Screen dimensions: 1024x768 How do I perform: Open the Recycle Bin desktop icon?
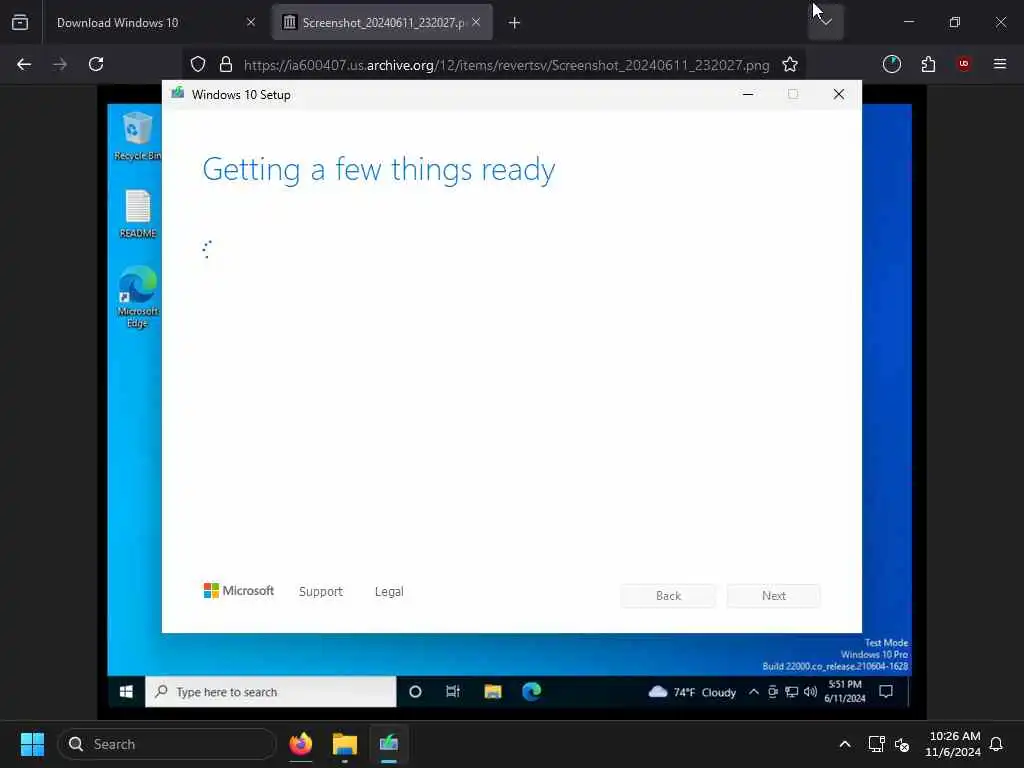coord(137,136)
